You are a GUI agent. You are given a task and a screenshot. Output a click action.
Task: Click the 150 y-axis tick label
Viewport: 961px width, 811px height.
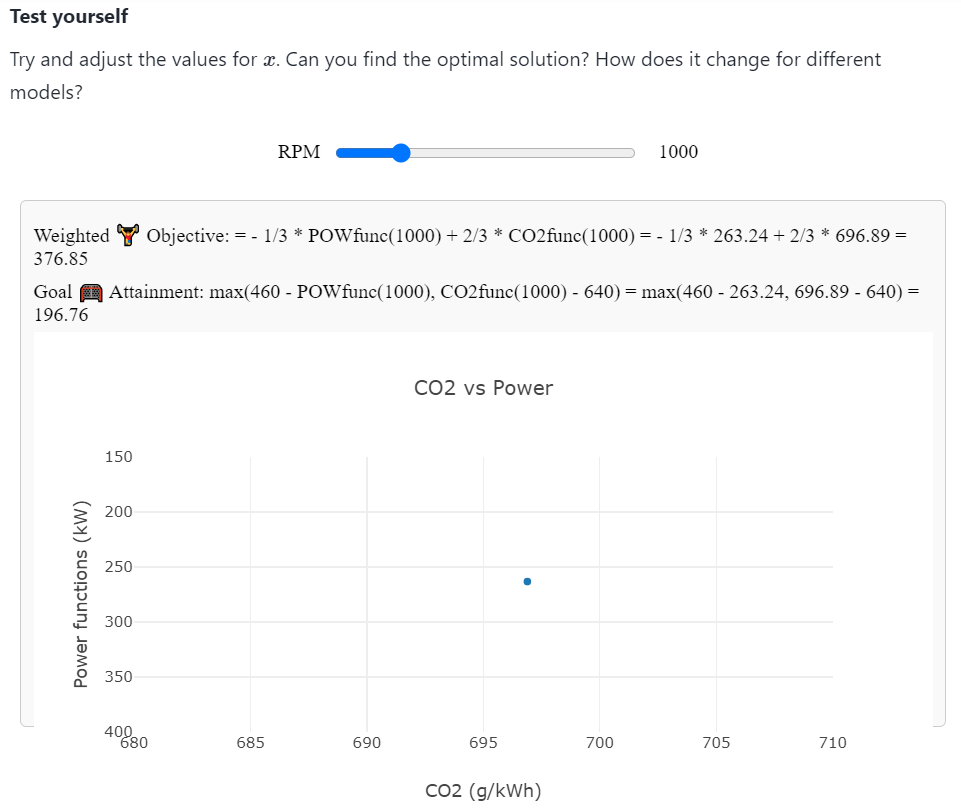(x=118, y=457)
